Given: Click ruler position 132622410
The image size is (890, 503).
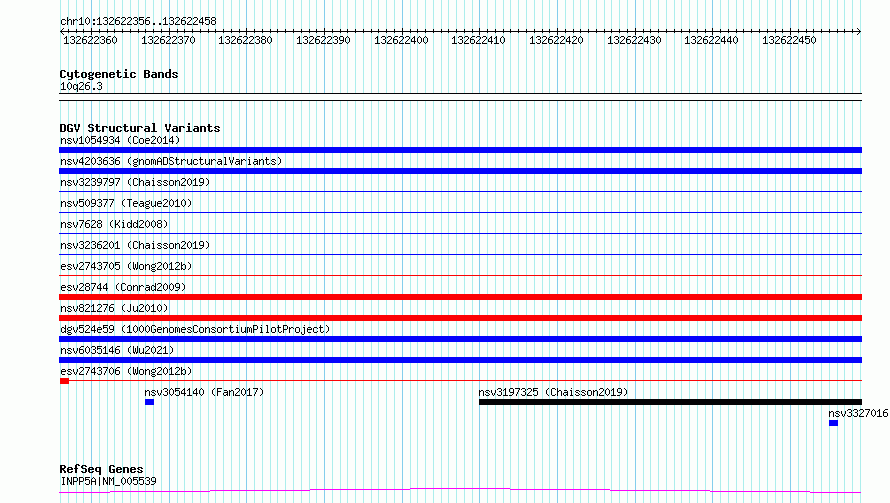Looking at the screenshot, I should click(x=478, y=40).
